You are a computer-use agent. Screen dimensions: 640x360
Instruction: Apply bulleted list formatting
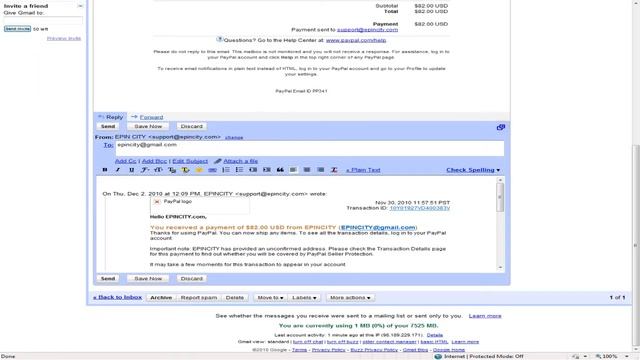(239, 170)
